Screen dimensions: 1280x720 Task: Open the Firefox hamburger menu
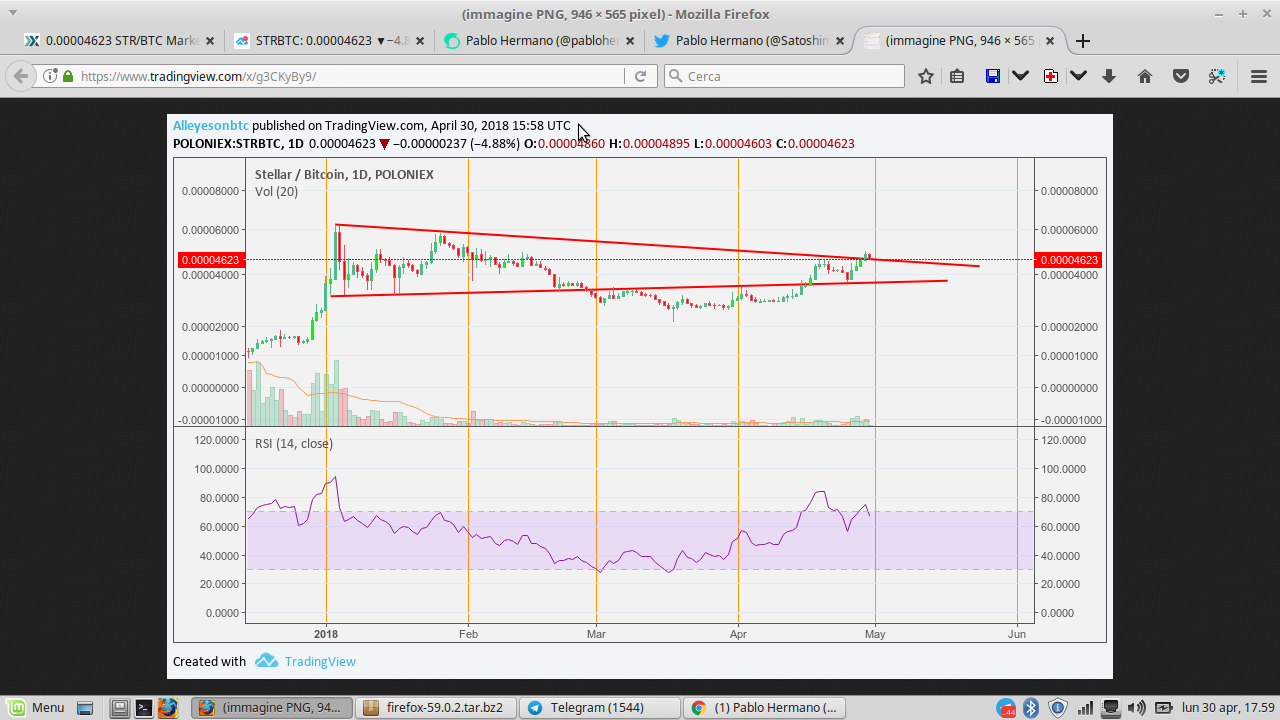(x=1259, y=76)
